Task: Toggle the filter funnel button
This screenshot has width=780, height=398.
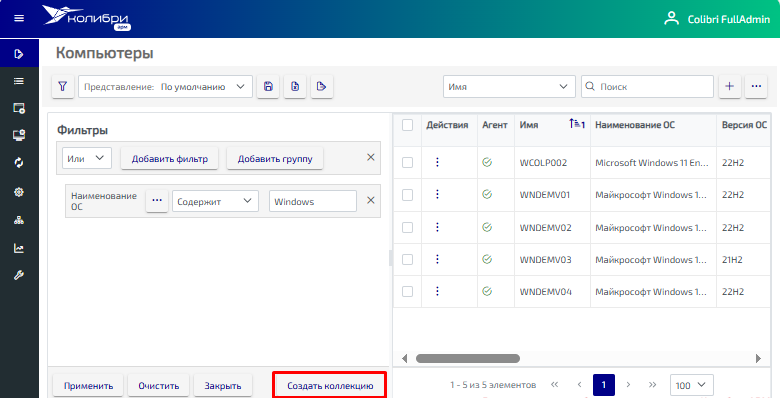Action: [63, 87]
